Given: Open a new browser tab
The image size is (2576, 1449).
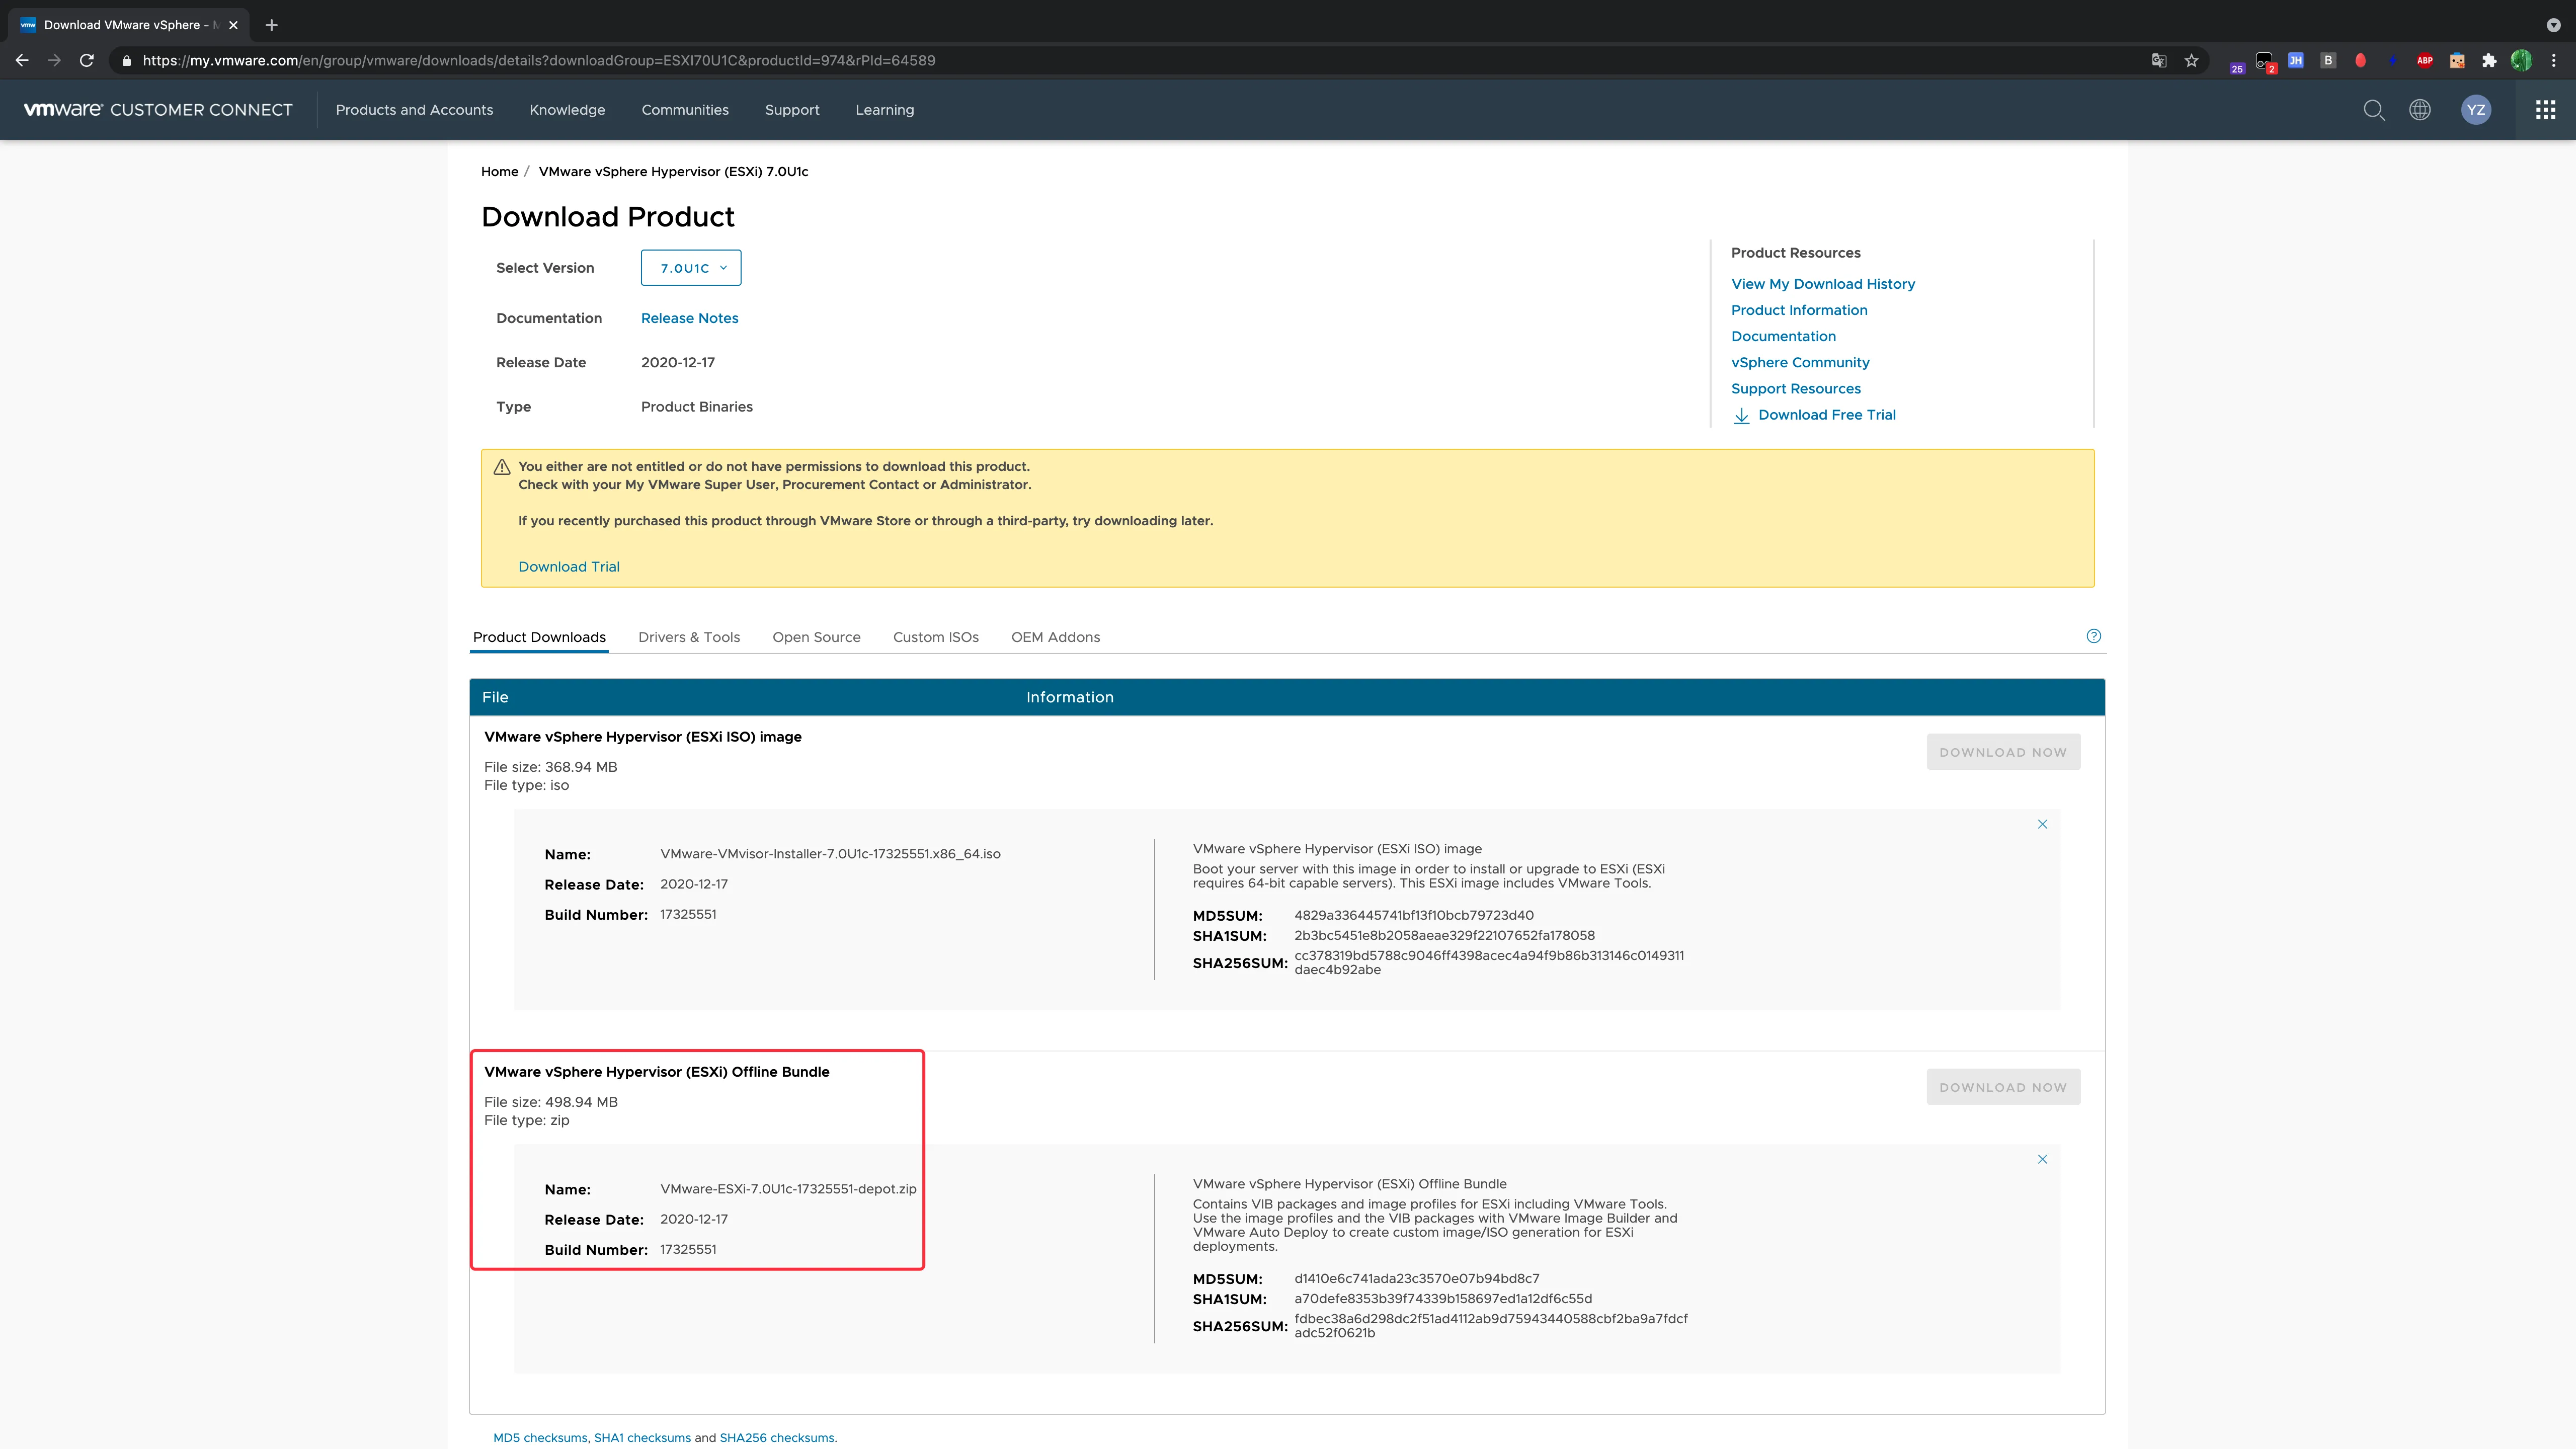Looking at the screenshot, I should tap(271, 25).
